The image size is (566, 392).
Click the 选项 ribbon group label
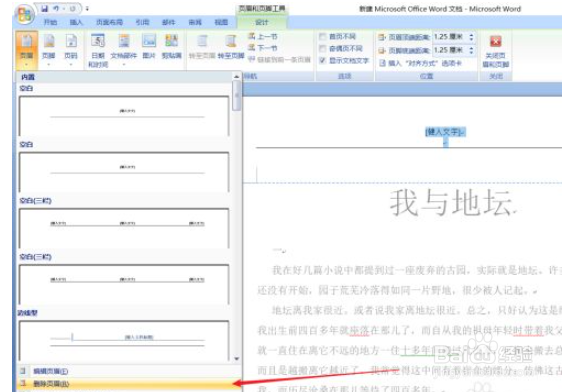(344, 76)
